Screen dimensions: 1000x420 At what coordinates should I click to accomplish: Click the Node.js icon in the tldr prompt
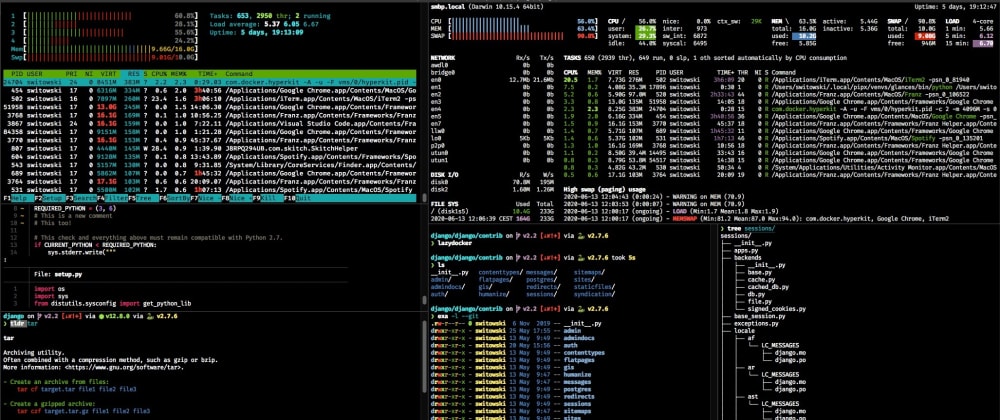[102, 316]
